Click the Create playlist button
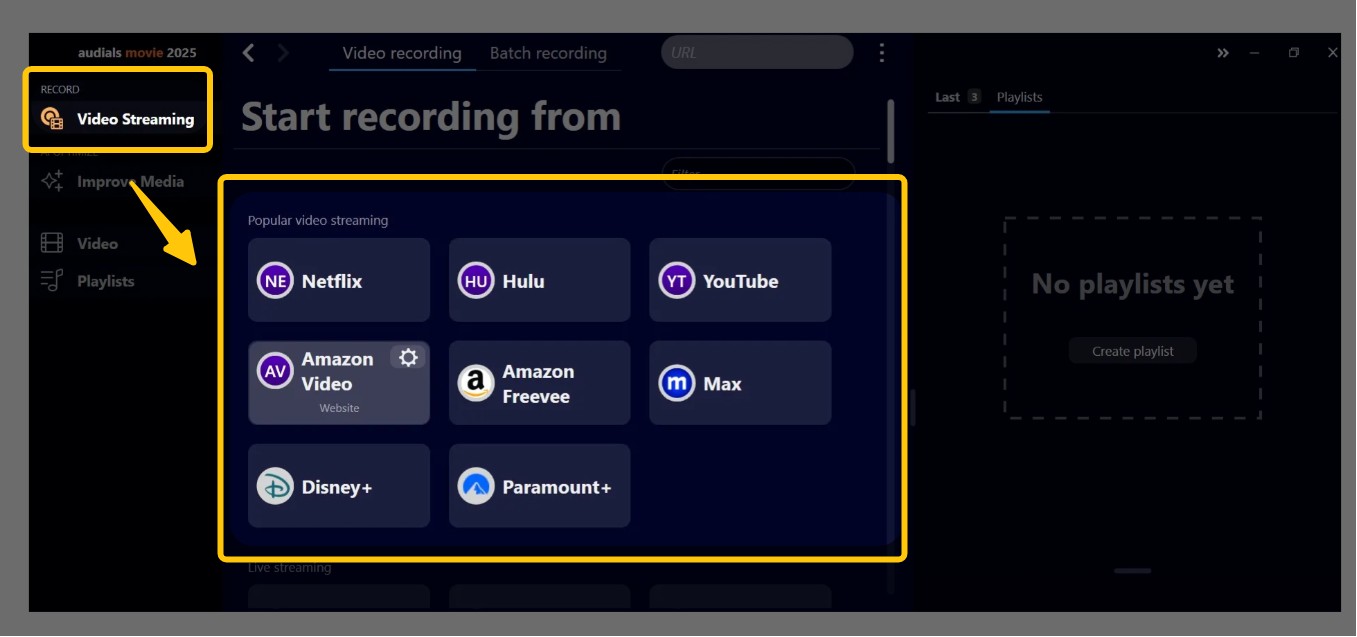 pos(1133,351)
